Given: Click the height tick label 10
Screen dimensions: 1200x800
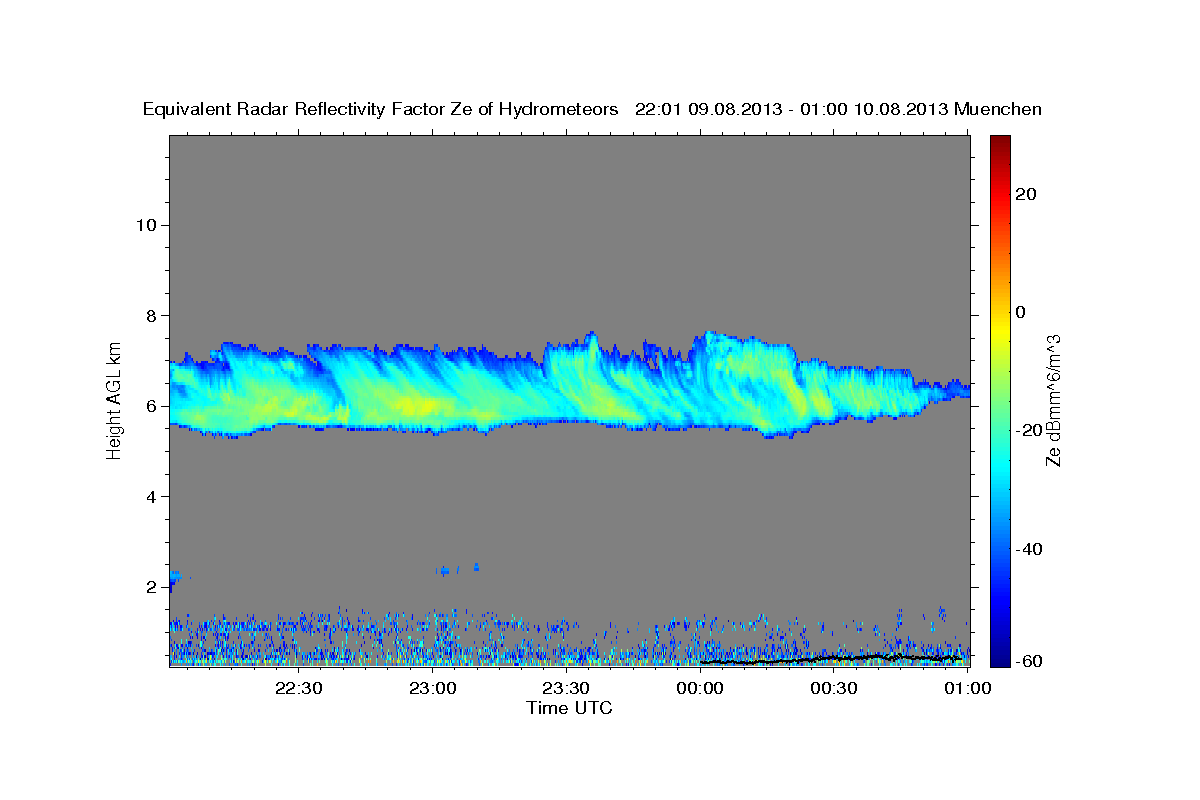Looking at the screenshot, I should pos(146,225).
